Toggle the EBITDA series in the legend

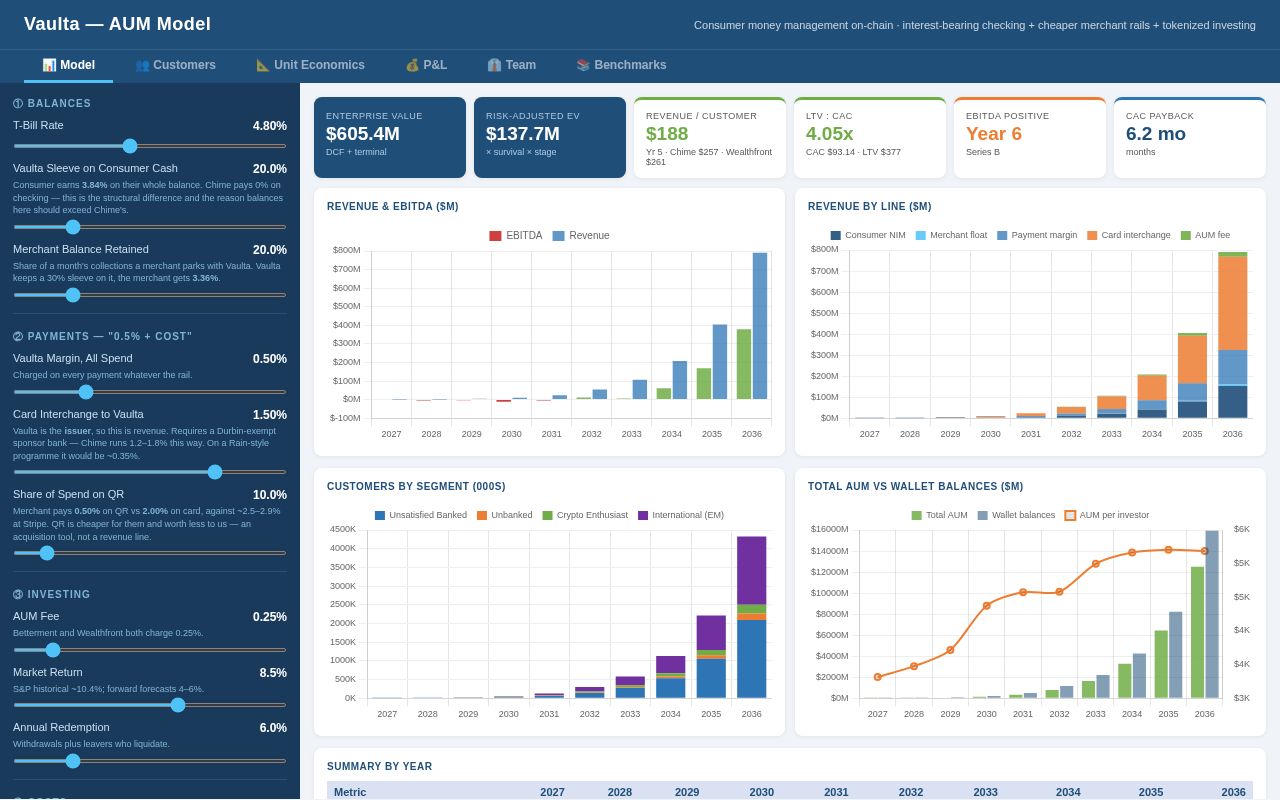(516, 236)
